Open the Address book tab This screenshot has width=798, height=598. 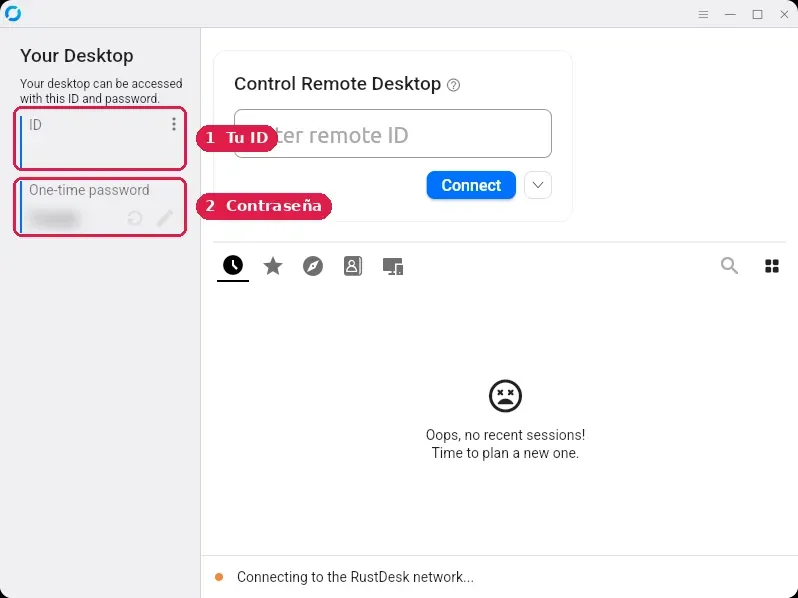[x=353, y=266]
